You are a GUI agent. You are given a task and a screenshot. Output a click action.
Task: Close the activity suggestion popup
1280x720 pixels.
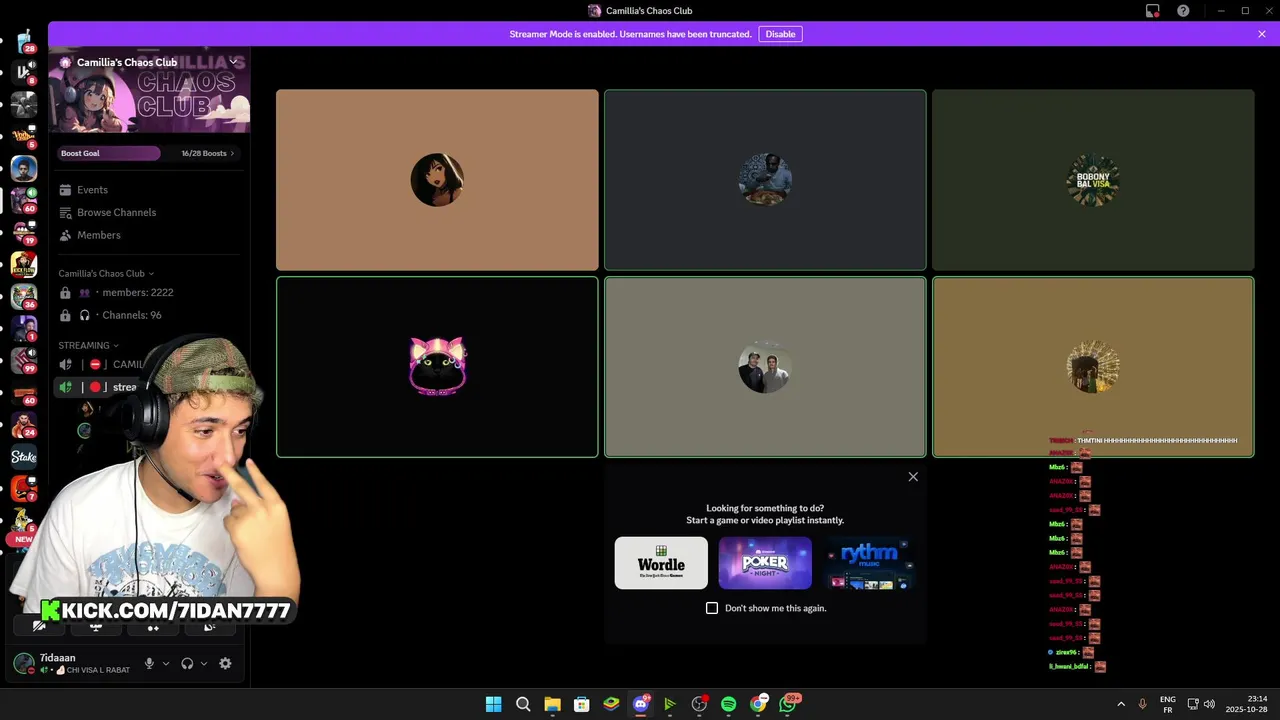pos(913,477)
